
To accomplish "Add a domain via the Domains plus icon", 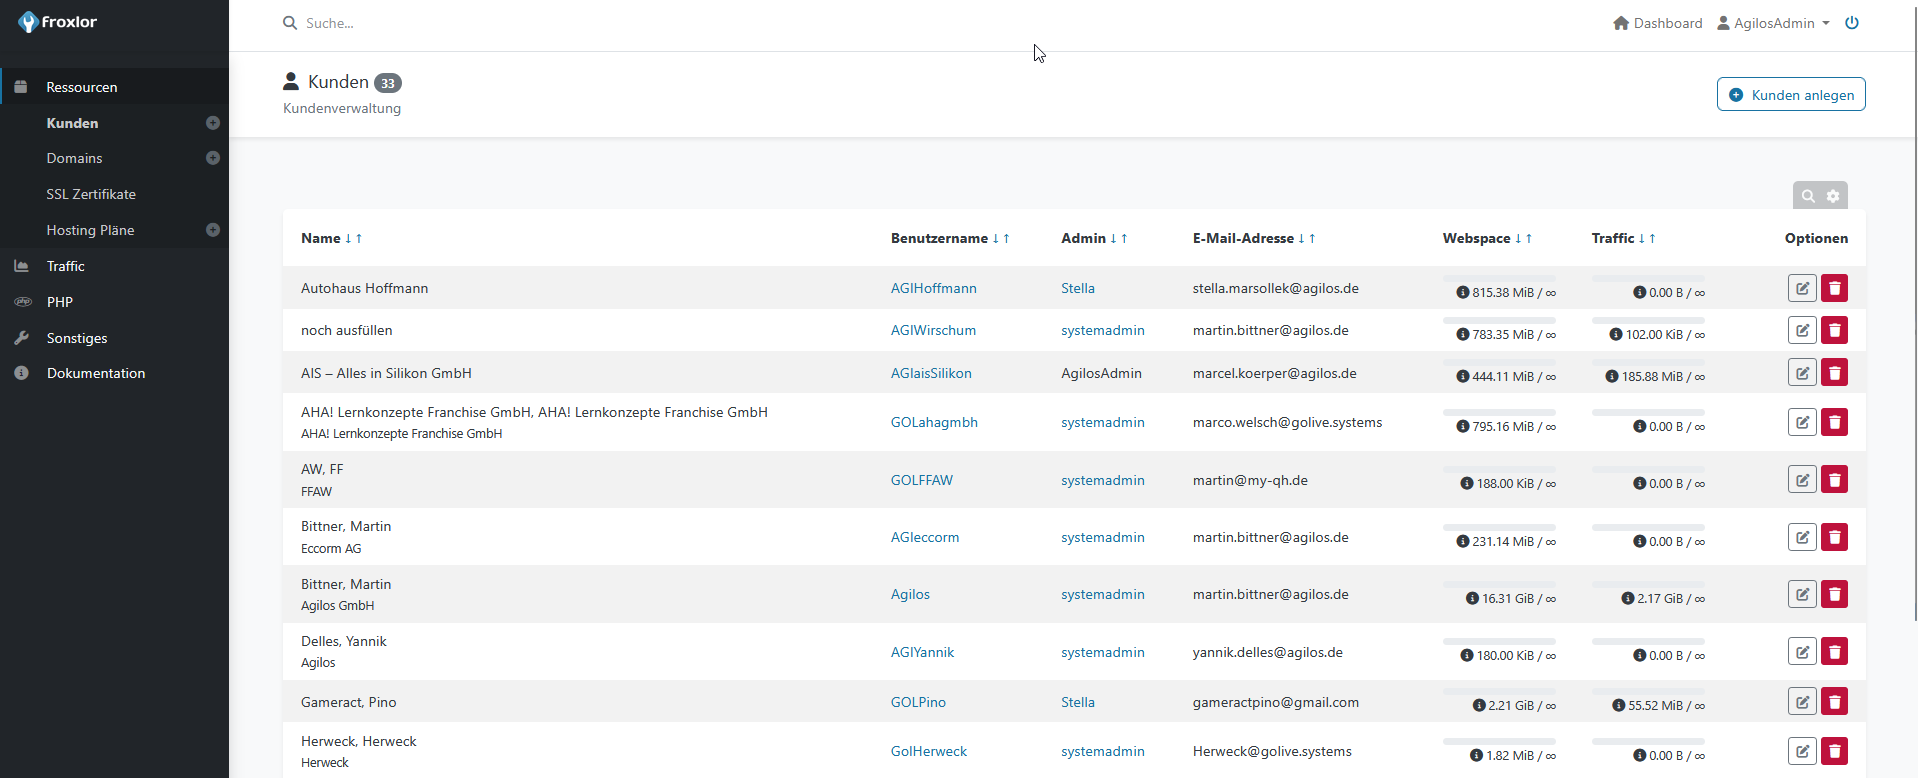I will 213,158.
